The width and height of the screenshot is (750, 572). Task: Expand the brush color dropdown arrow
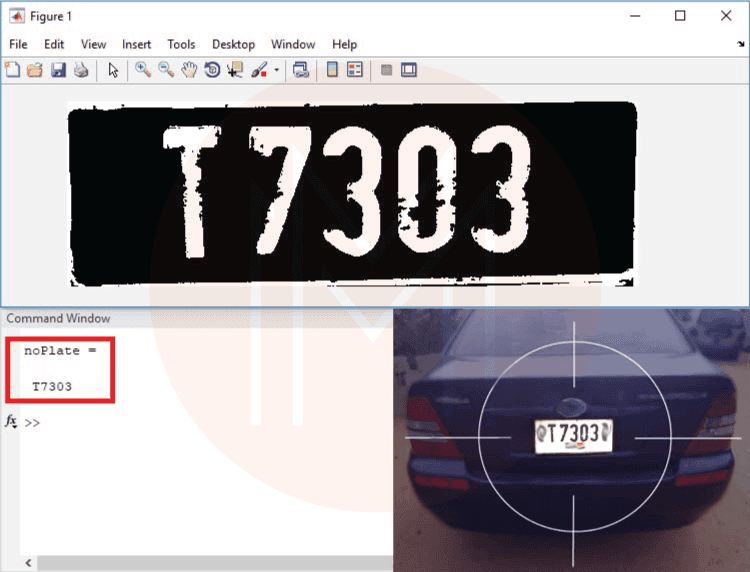coord(276,71)
